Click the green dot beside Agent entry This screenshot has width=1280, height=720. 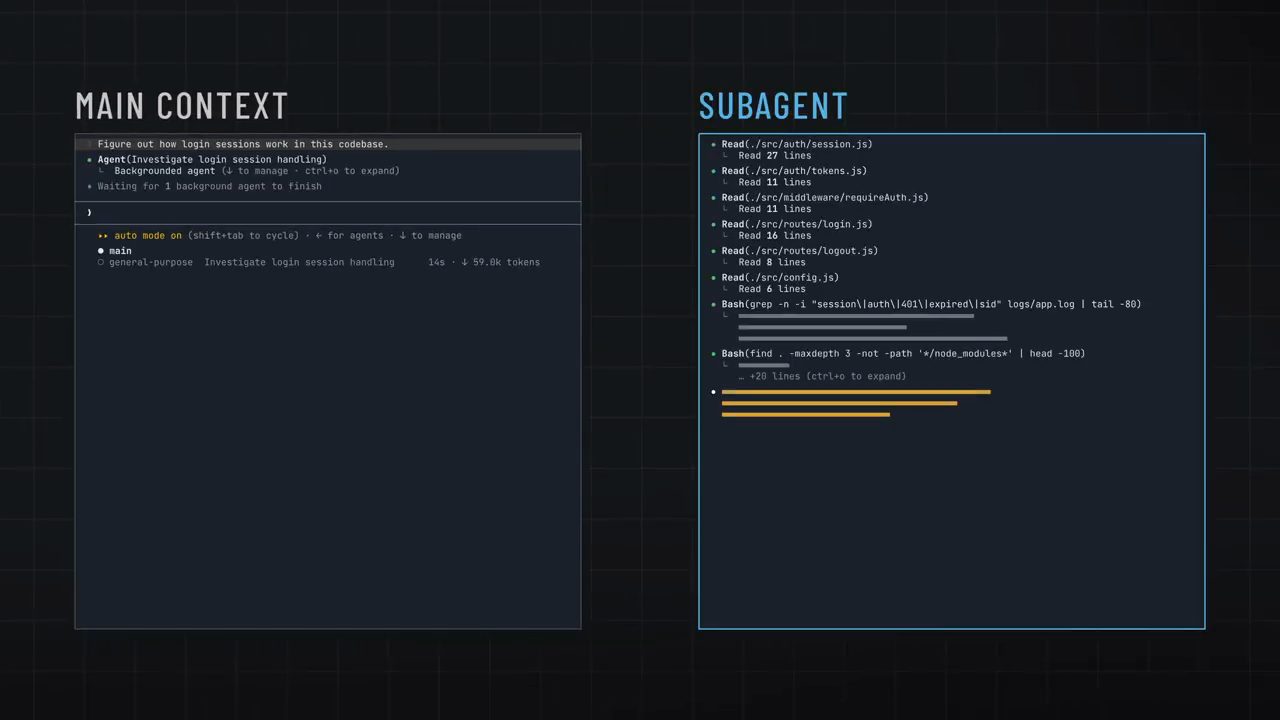[x=89, y=160]
